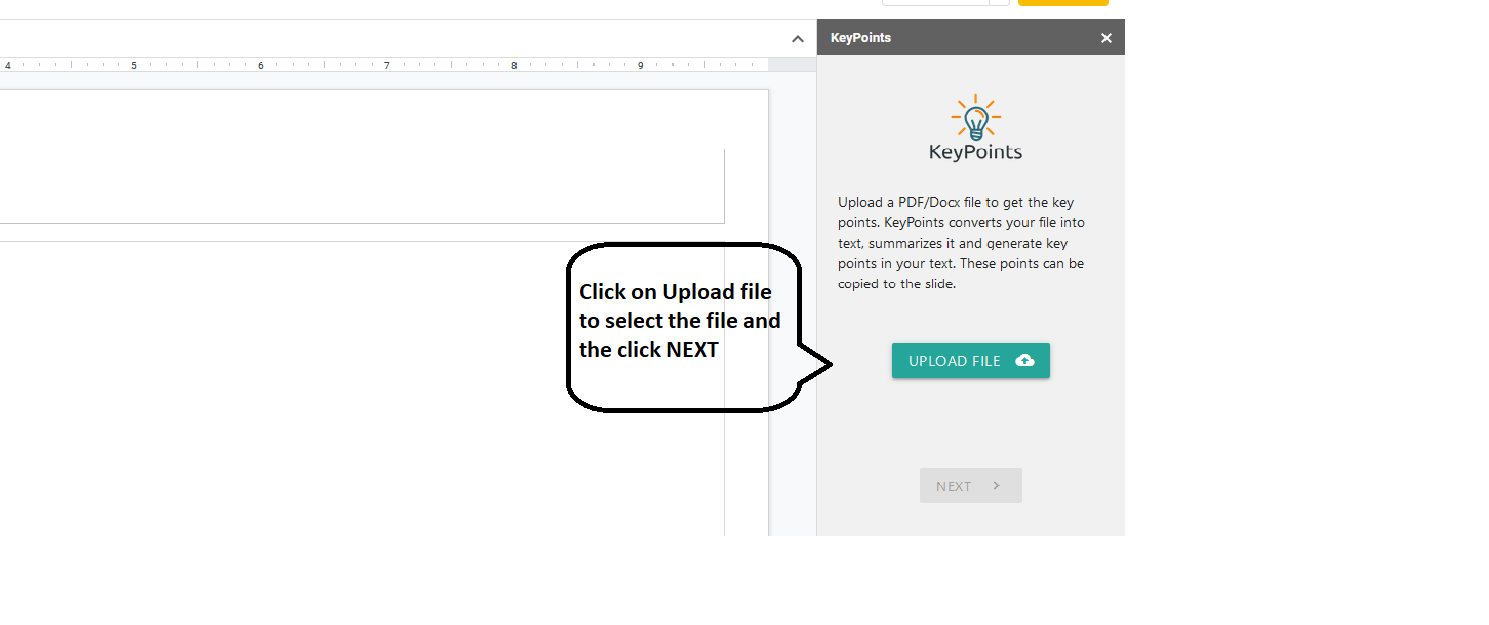
Task: Click the yellow action button at top right
Action: pos(1062,3)
